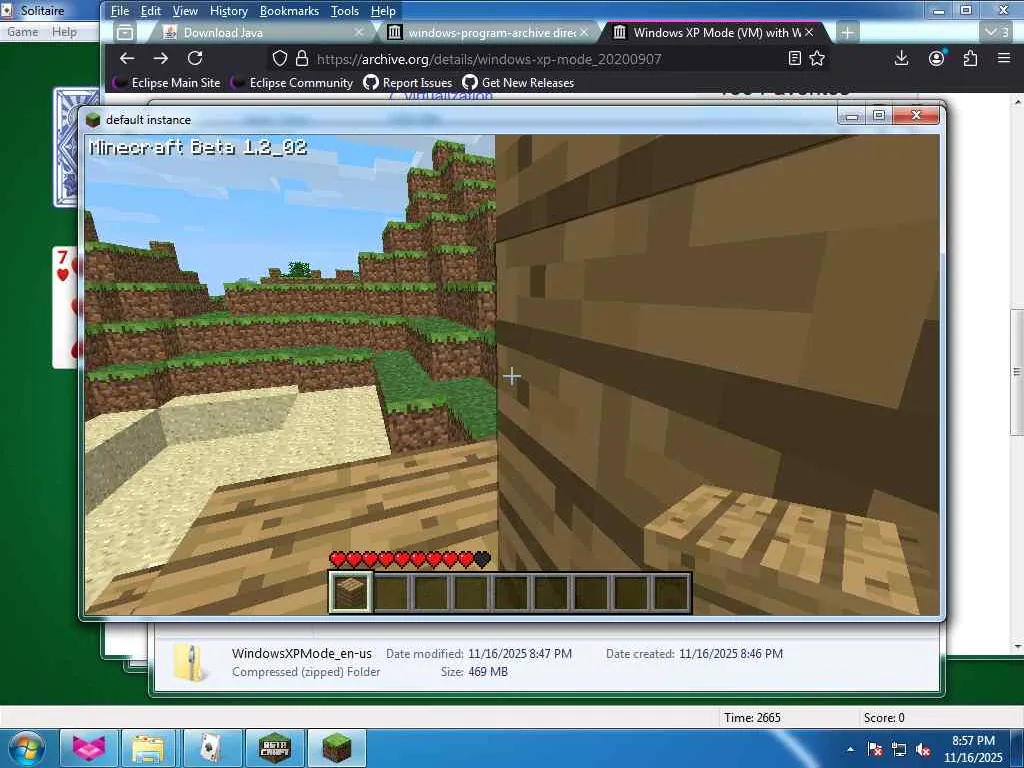Go back using Firefox back arrow

[127, 58]
